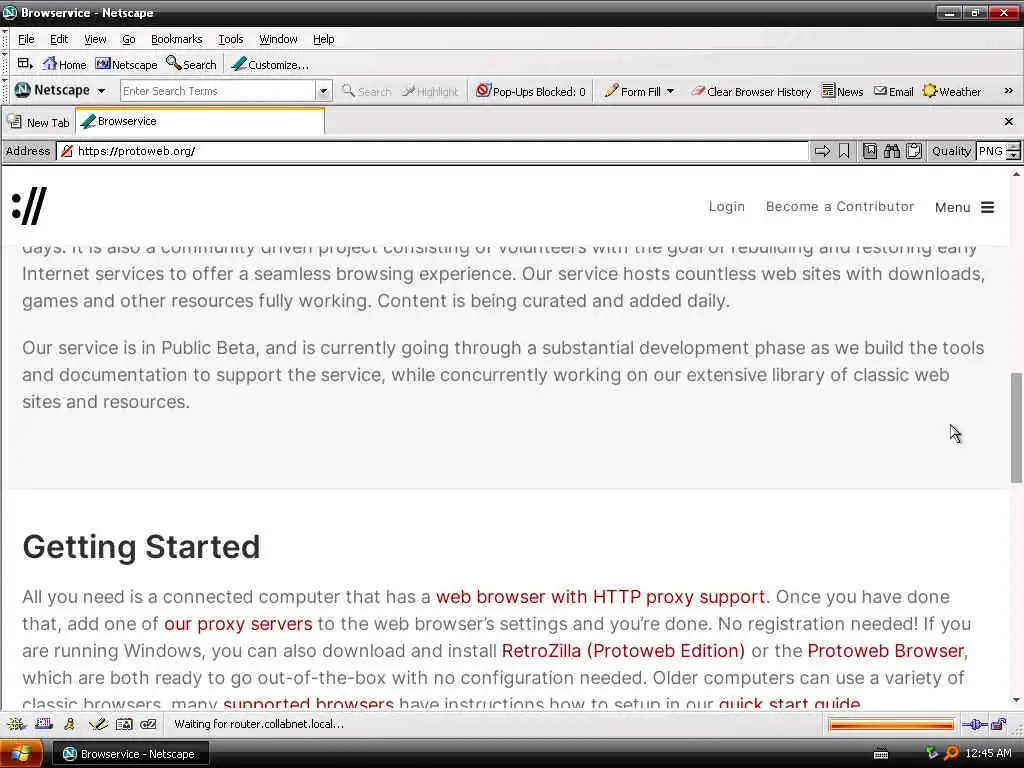The height and width of the screenshot is (768, 1024).
Task: Click the second status bar icon
Action: (x=44, y=724)
